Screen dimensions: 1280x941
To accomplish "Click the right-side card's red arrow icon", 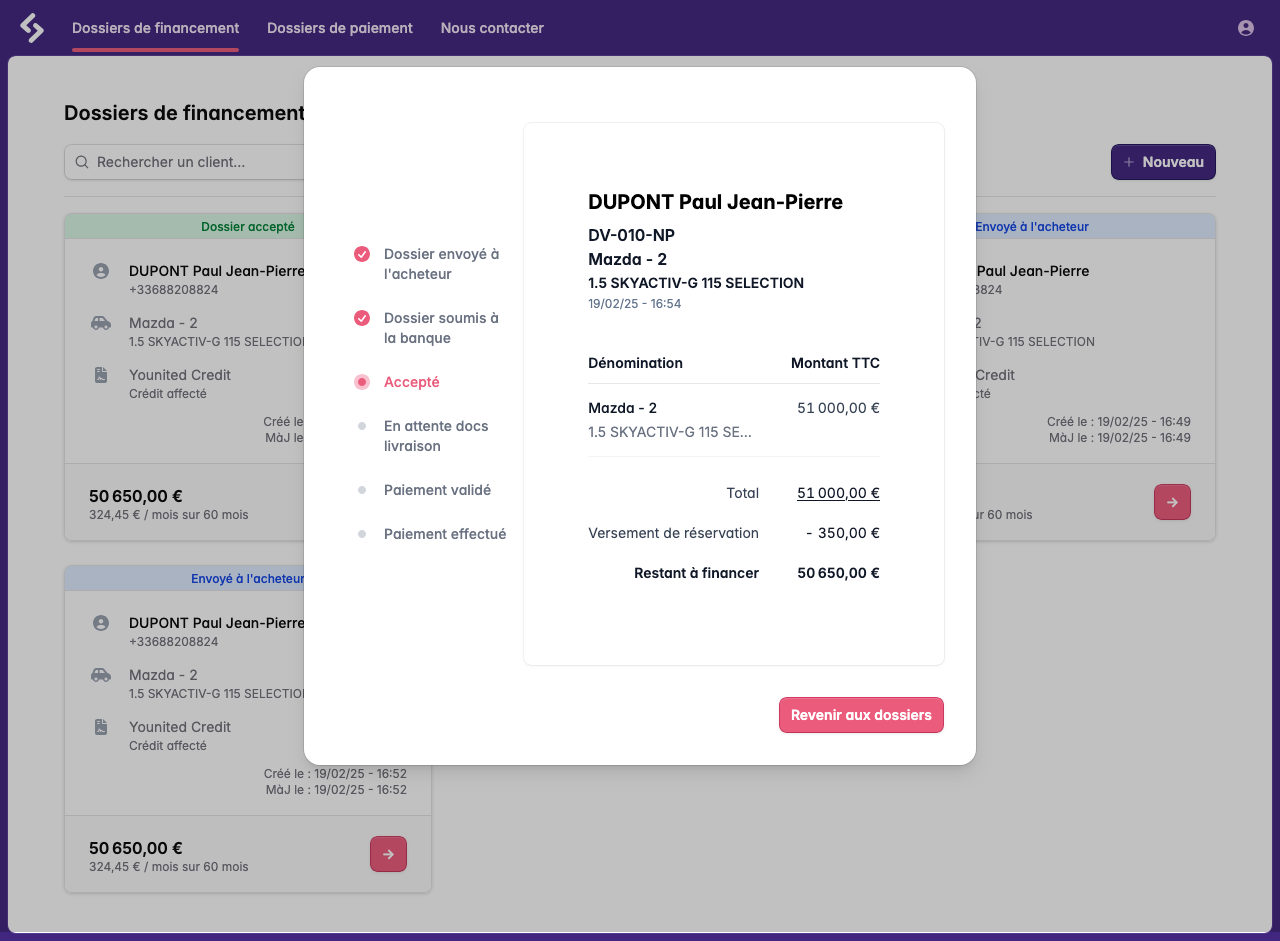I will [x=1172, y=502].
